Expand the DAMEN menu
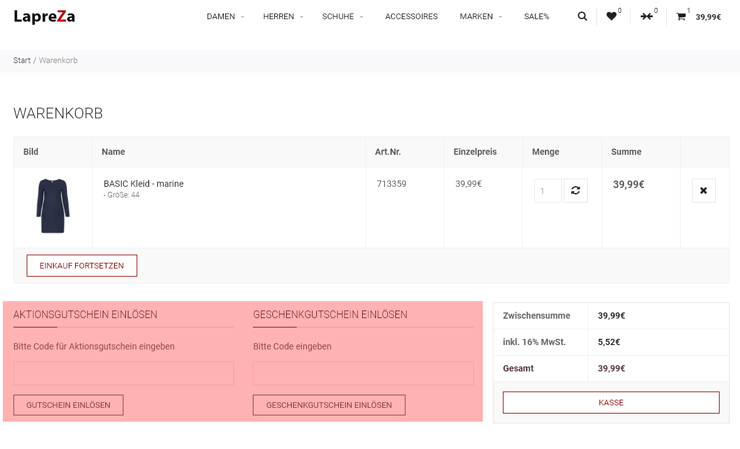 [x=225, y=17]
